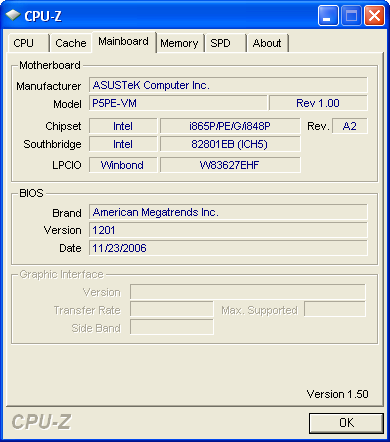
Task: Show the About tab
Action: click(x=267, y=43)
